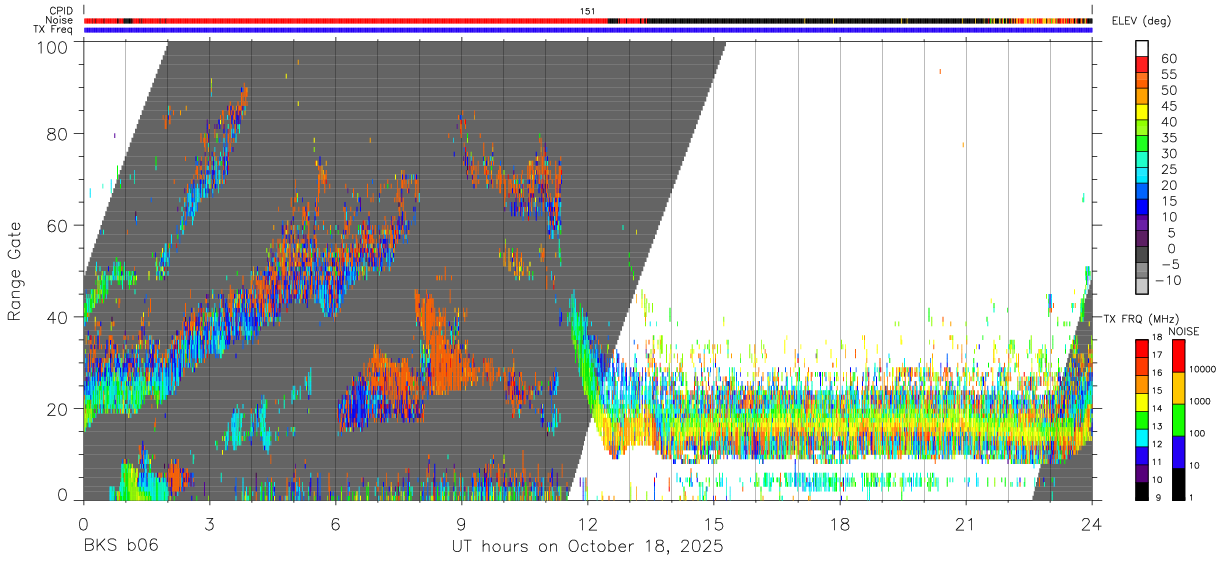Viewport: 1228px width, 567px height.
Task: Click the TX Freq row label
Action: click(x=54, y=29)
